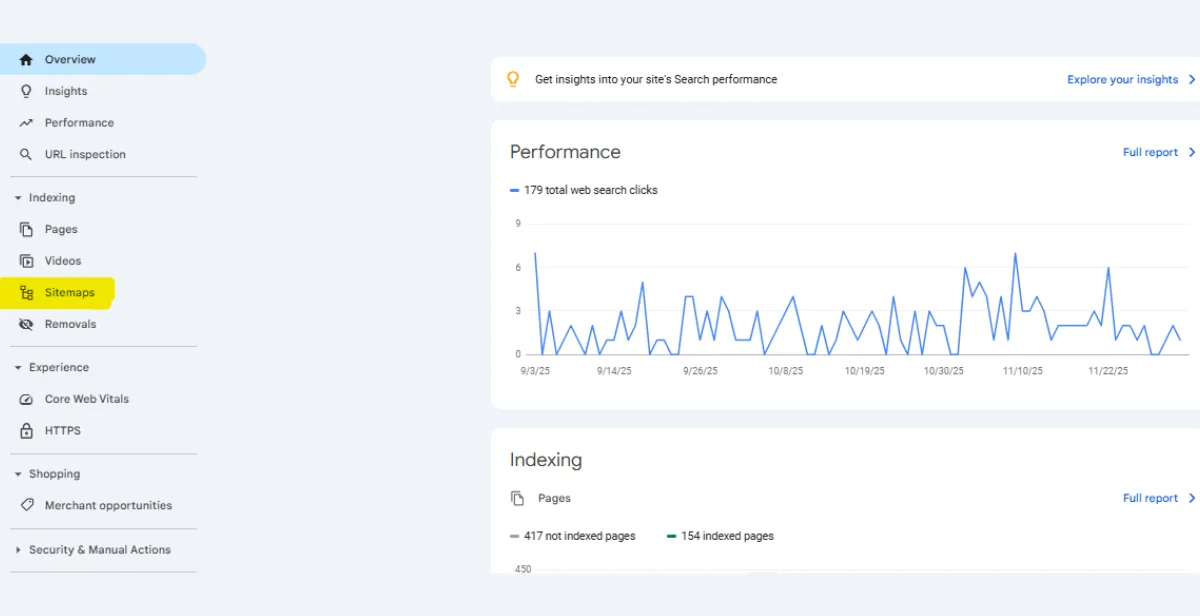Click the HTTPS lock icon
This screenshot has width=1200, height=616.
25,430
